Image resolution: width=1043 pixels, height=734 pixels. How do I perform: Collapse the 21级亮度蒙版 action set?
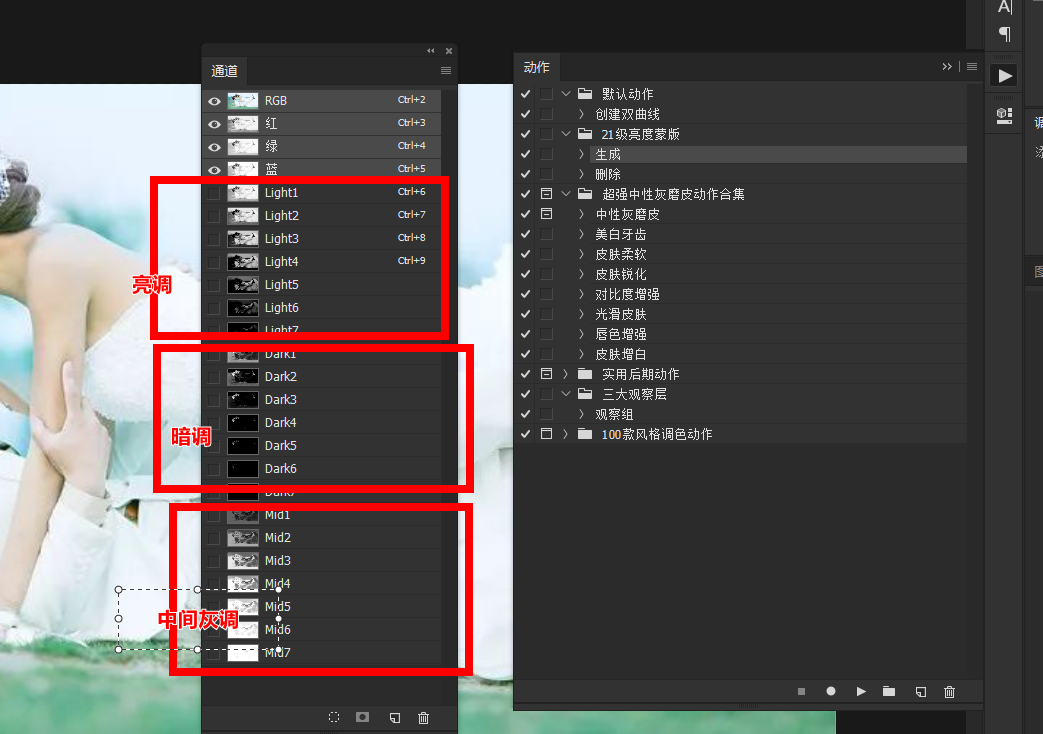pos(566,133)
